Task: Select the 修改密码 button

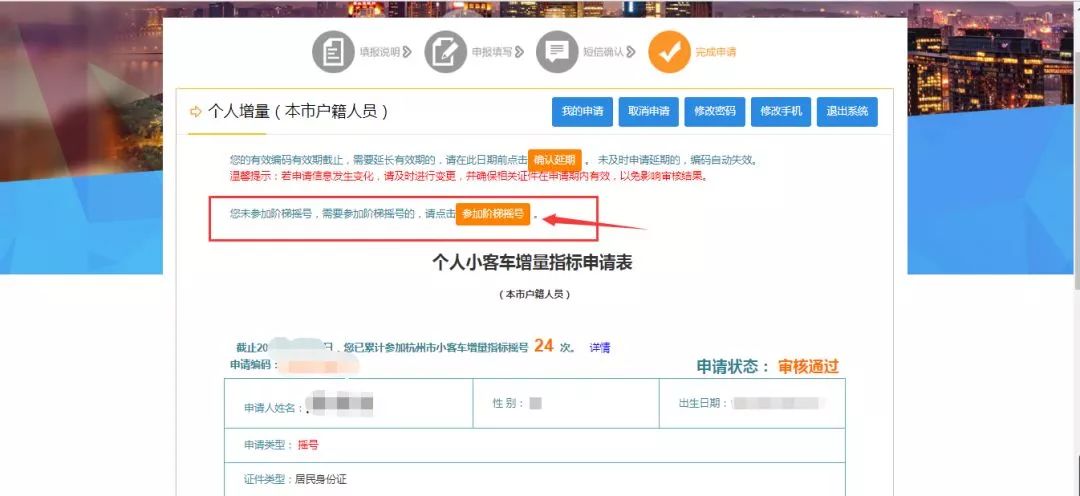Action: (715, 111)
